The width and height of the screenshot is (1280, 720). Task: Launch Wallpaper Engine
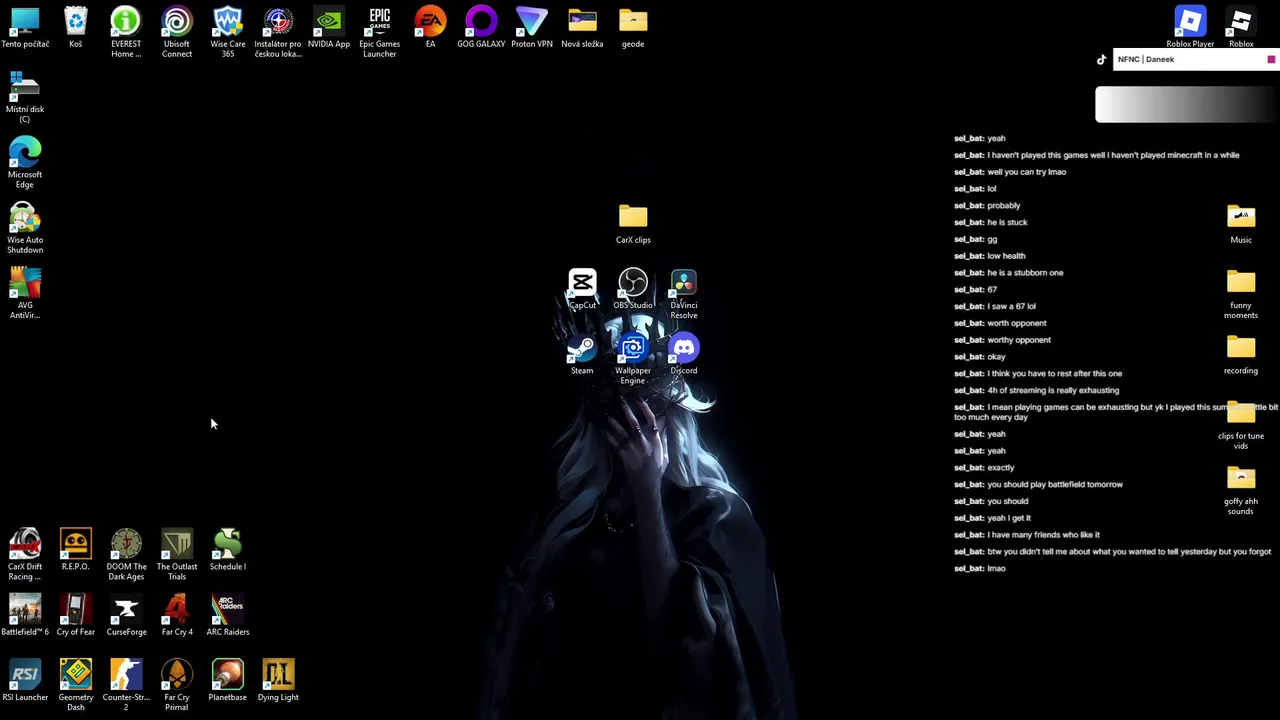pos(633,360)
